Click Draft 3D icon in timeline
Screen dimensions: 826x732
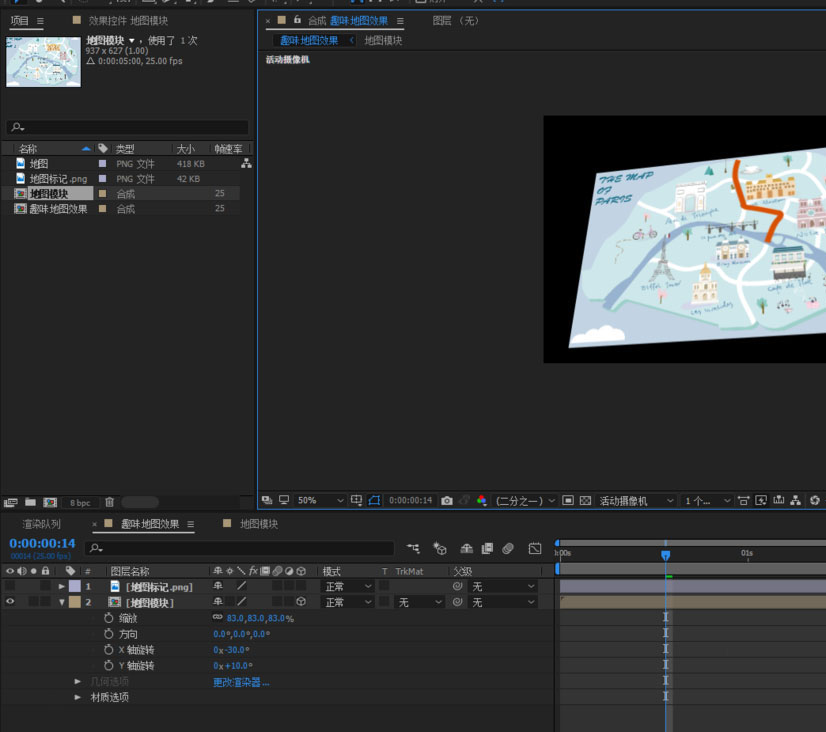point(439,548)
